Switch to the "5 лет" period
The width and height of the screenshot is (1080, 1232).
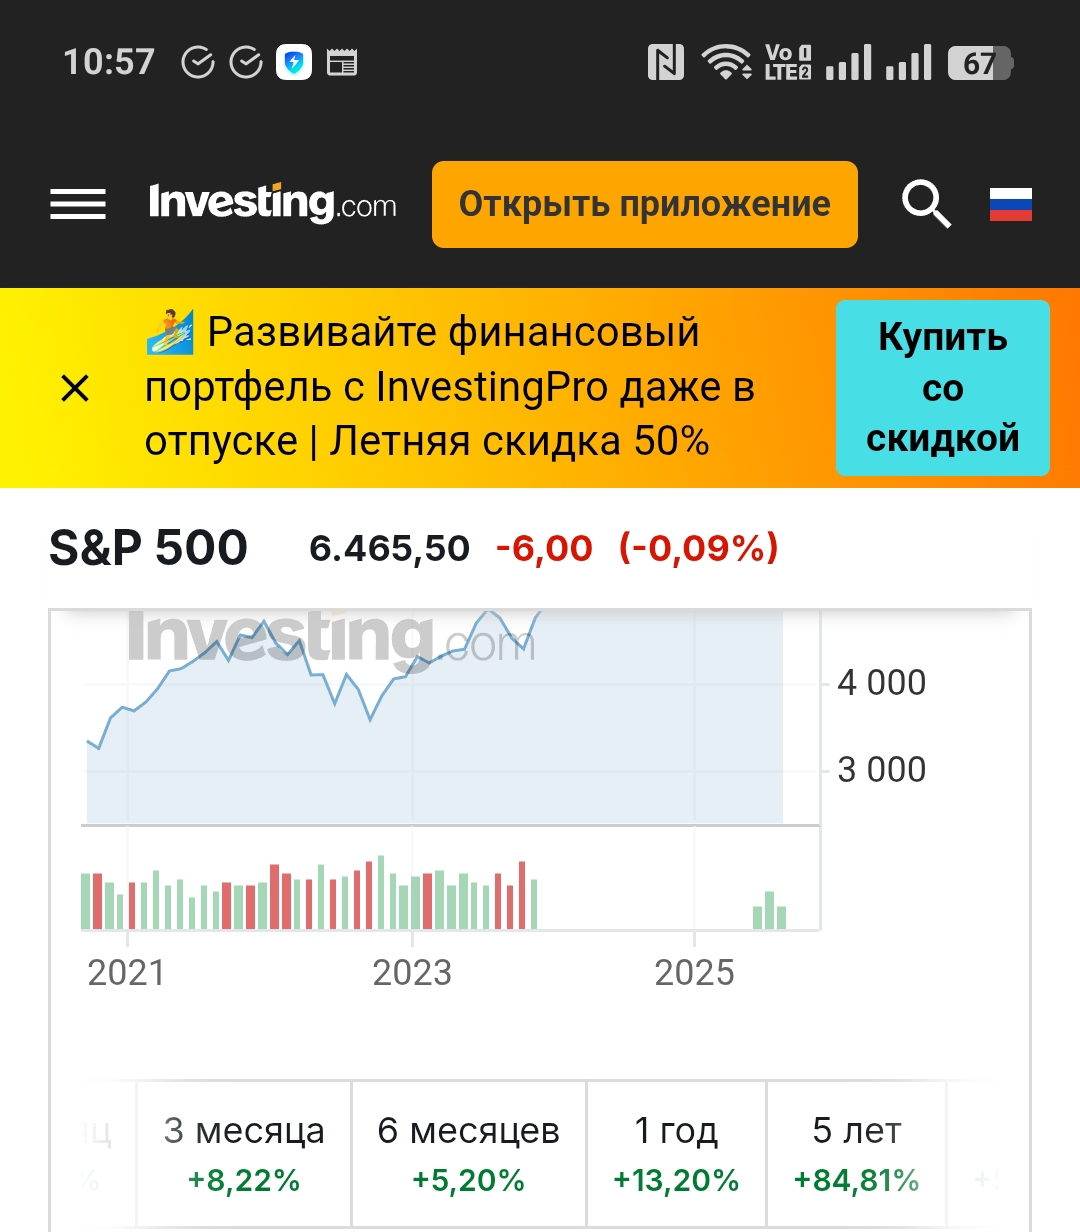tap(856, 1154)
